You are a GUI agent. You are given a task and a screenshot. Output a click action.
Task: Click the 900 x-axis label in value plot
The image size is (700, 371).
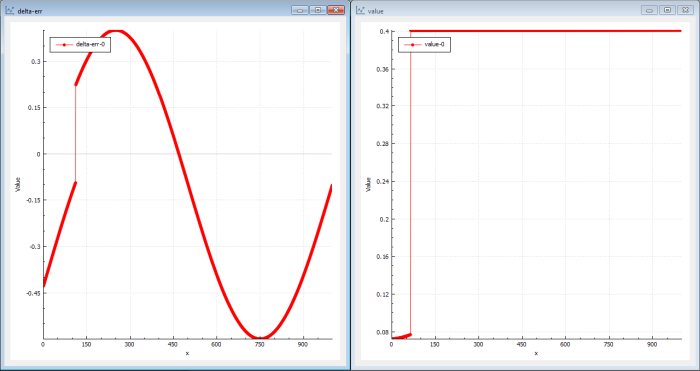point(653,345)
